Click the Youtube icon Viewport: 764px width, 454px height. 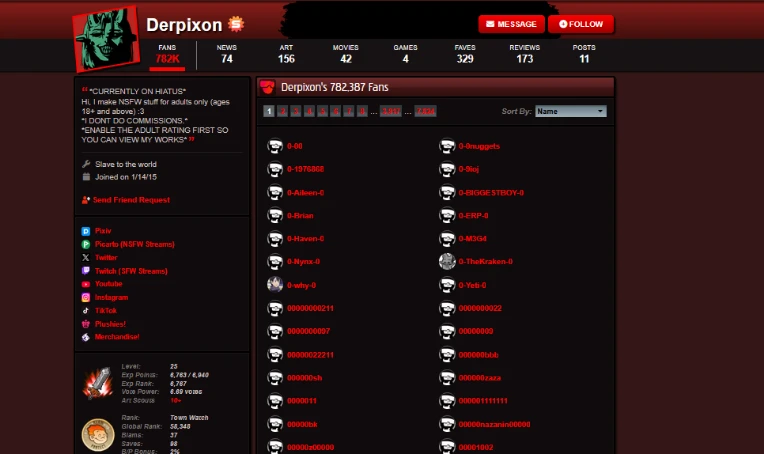tap(86, 284)
